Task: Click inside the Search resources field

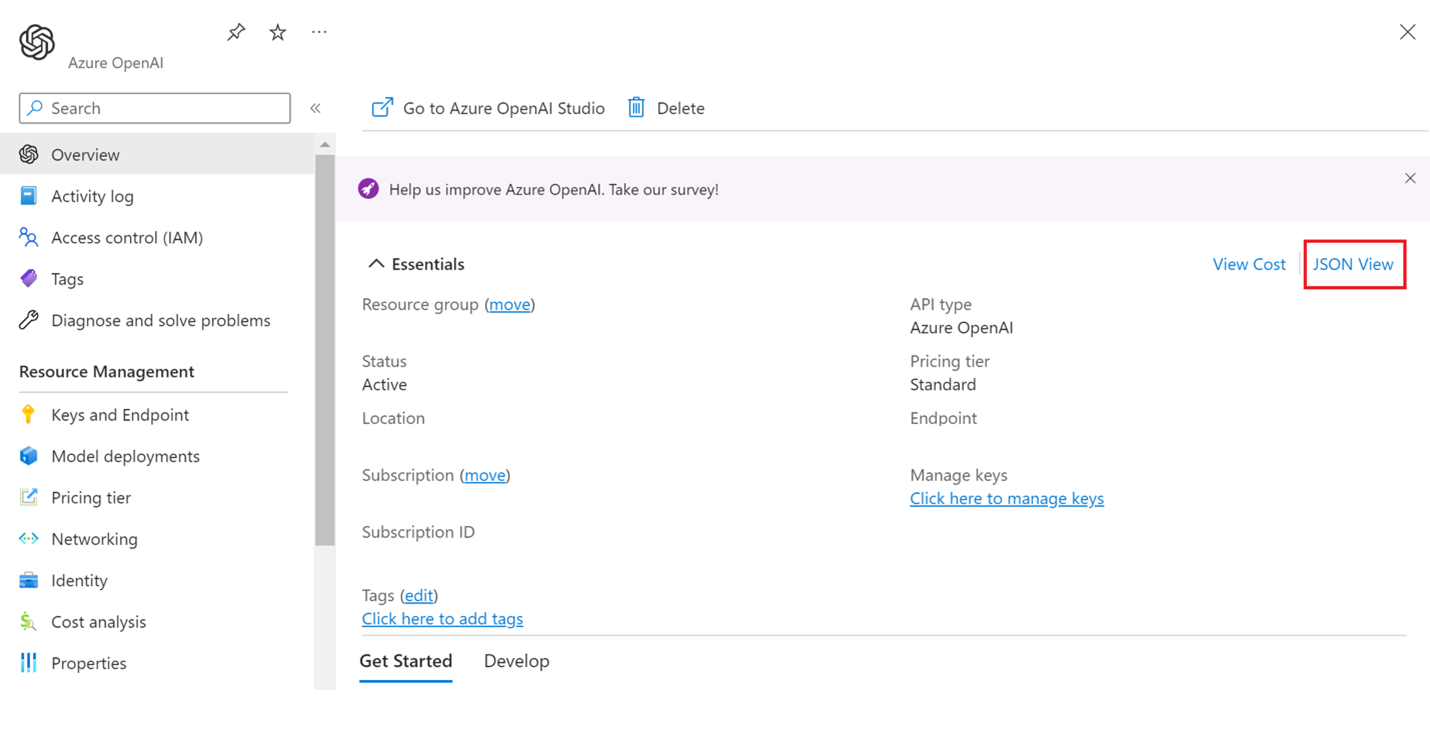Action: [154, 107]
